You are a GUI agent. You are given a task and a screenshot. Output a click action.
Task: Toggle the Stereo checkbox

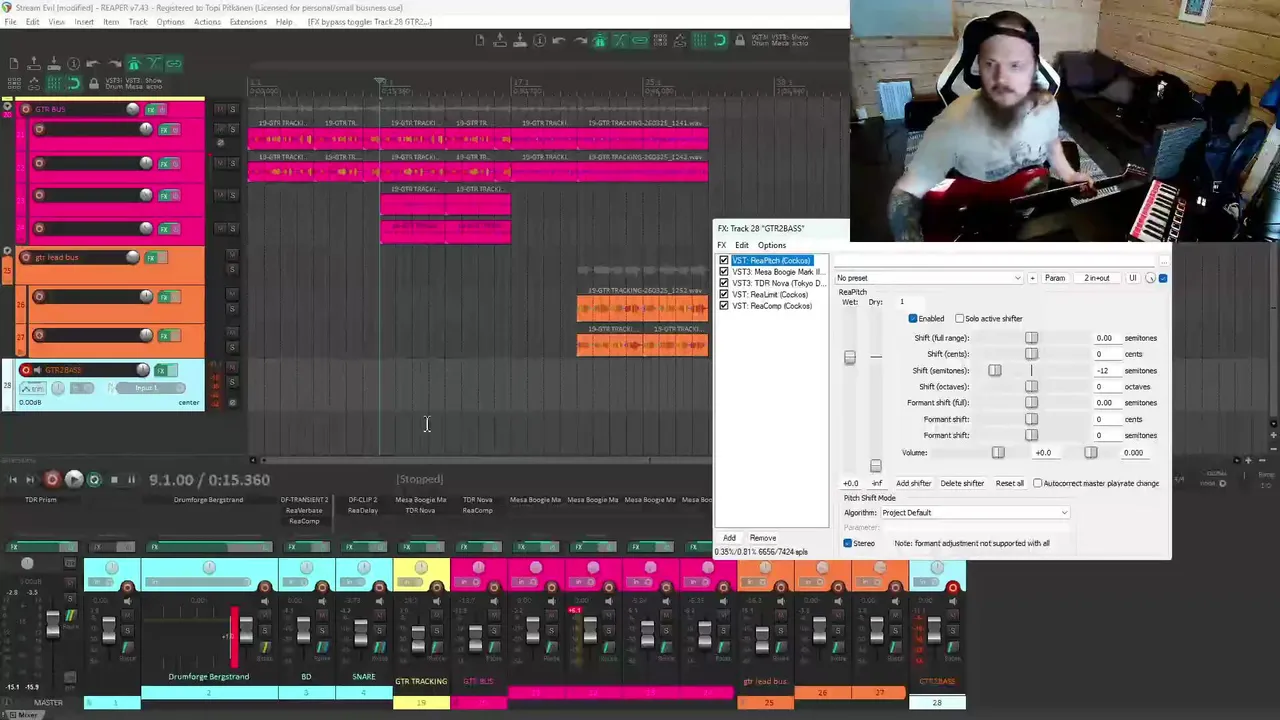(848, 543)
